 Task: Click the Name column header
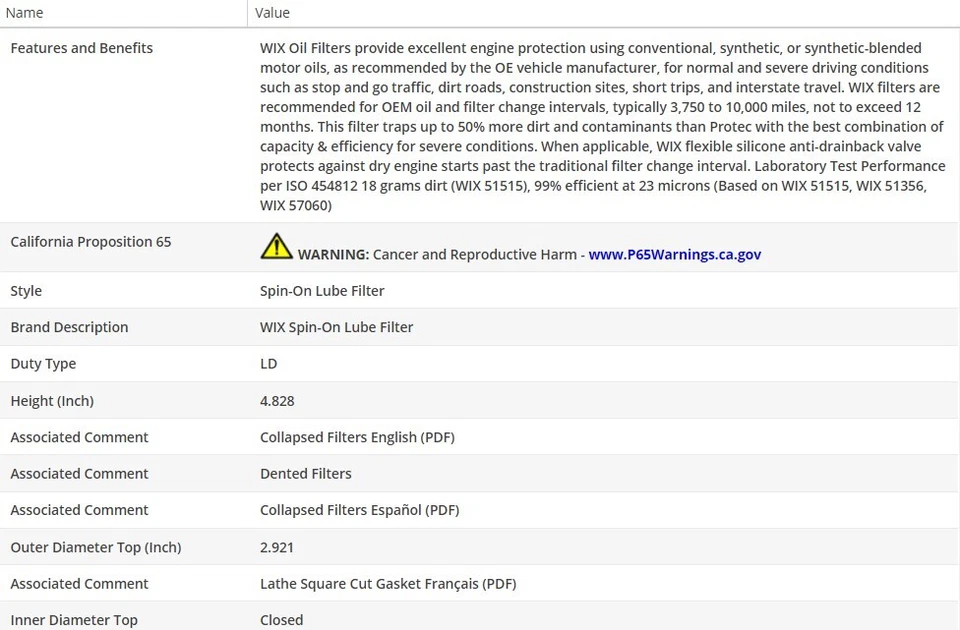coord(25,13)
